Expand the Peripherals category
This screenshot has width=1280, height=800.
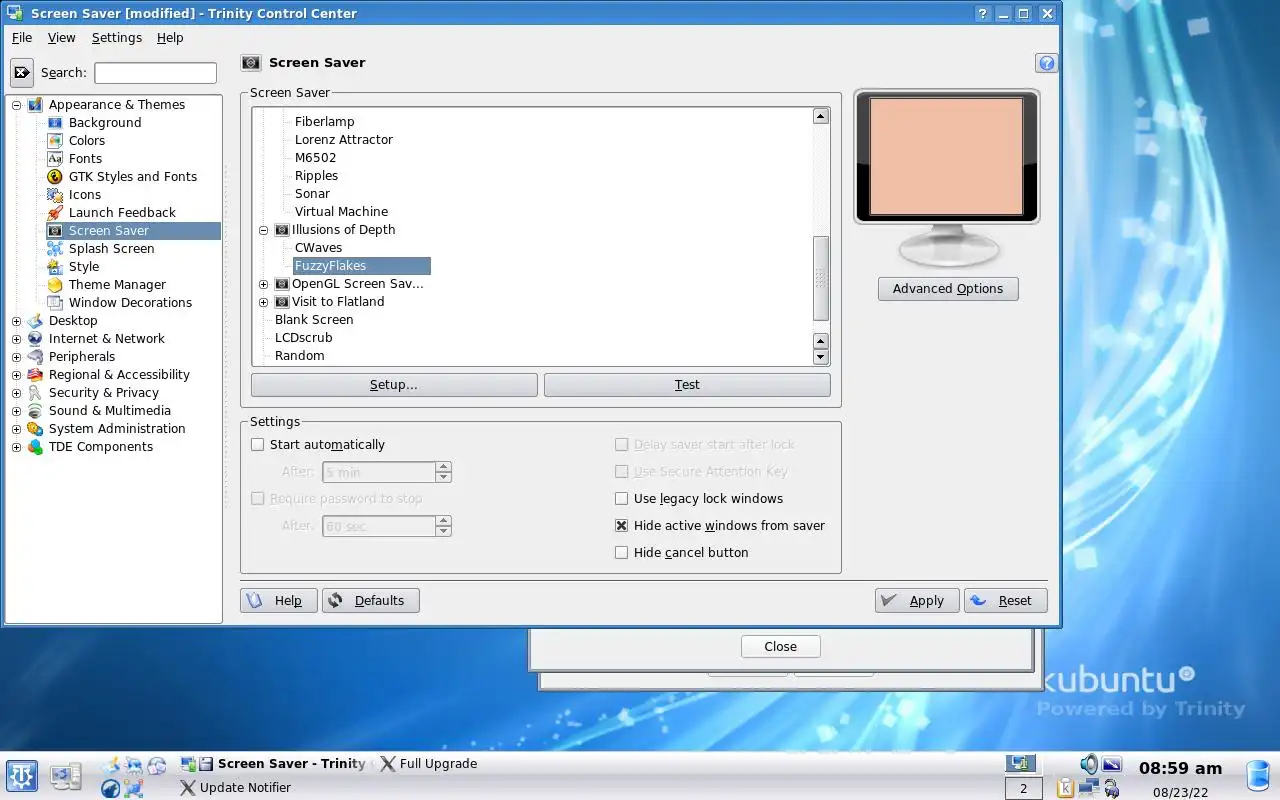(x=16, y=357)
